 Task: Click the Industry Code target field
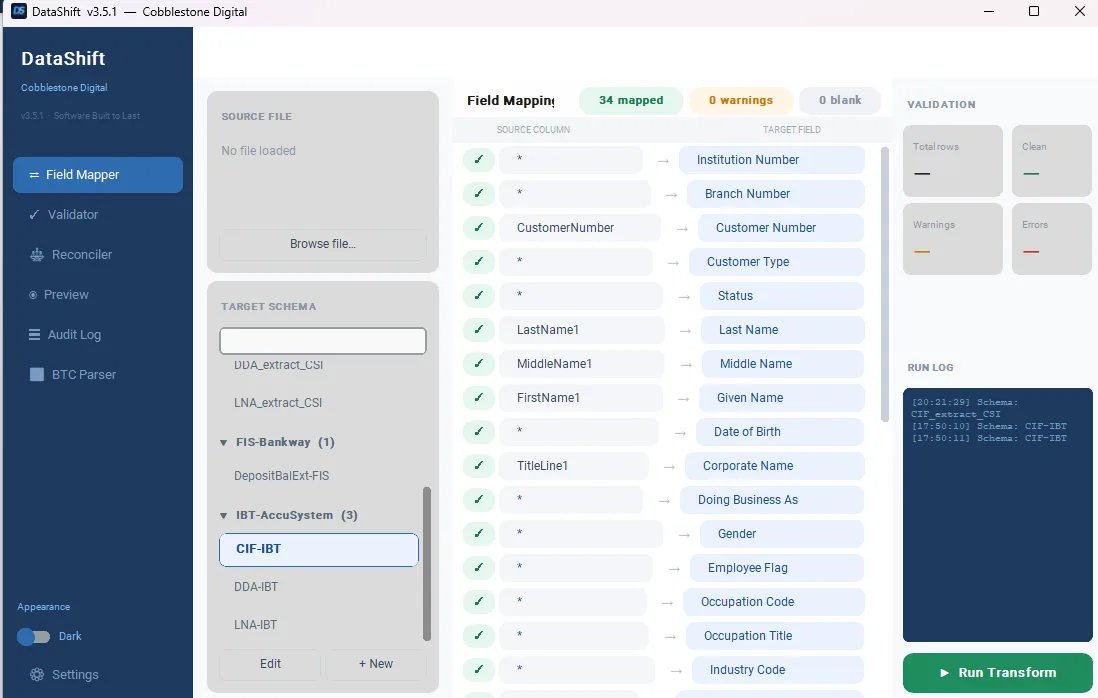click(778, 670)
